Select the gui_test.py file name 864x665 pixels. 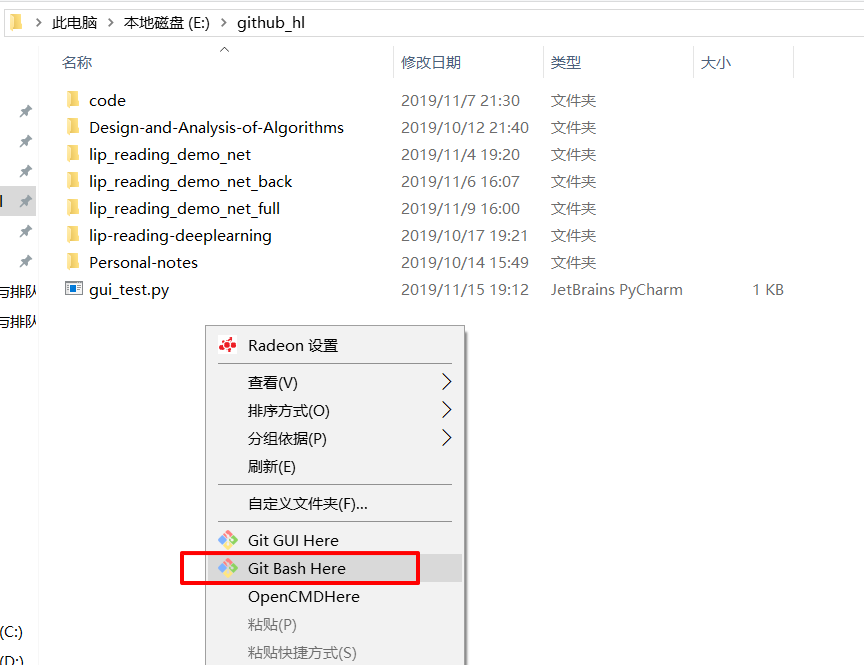[129, 289]
